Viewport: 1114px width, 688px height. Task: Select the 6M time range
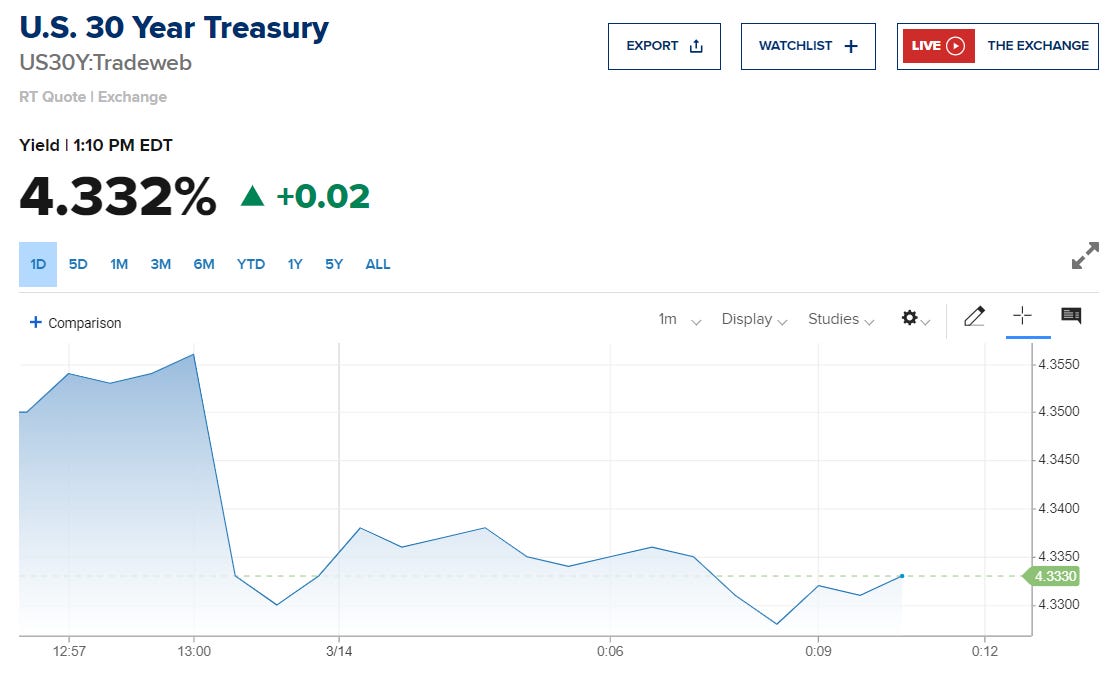tap(204, 264)
